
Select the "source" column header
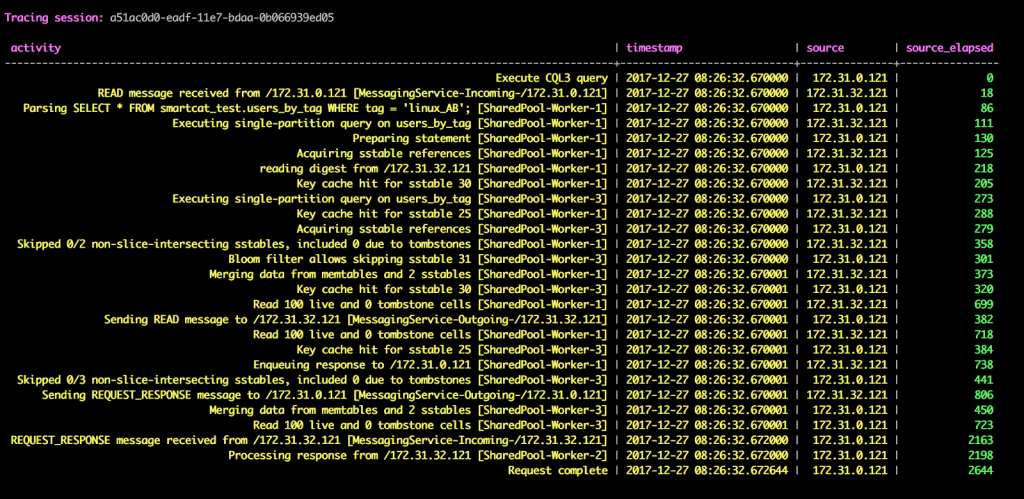pos(824,47)
